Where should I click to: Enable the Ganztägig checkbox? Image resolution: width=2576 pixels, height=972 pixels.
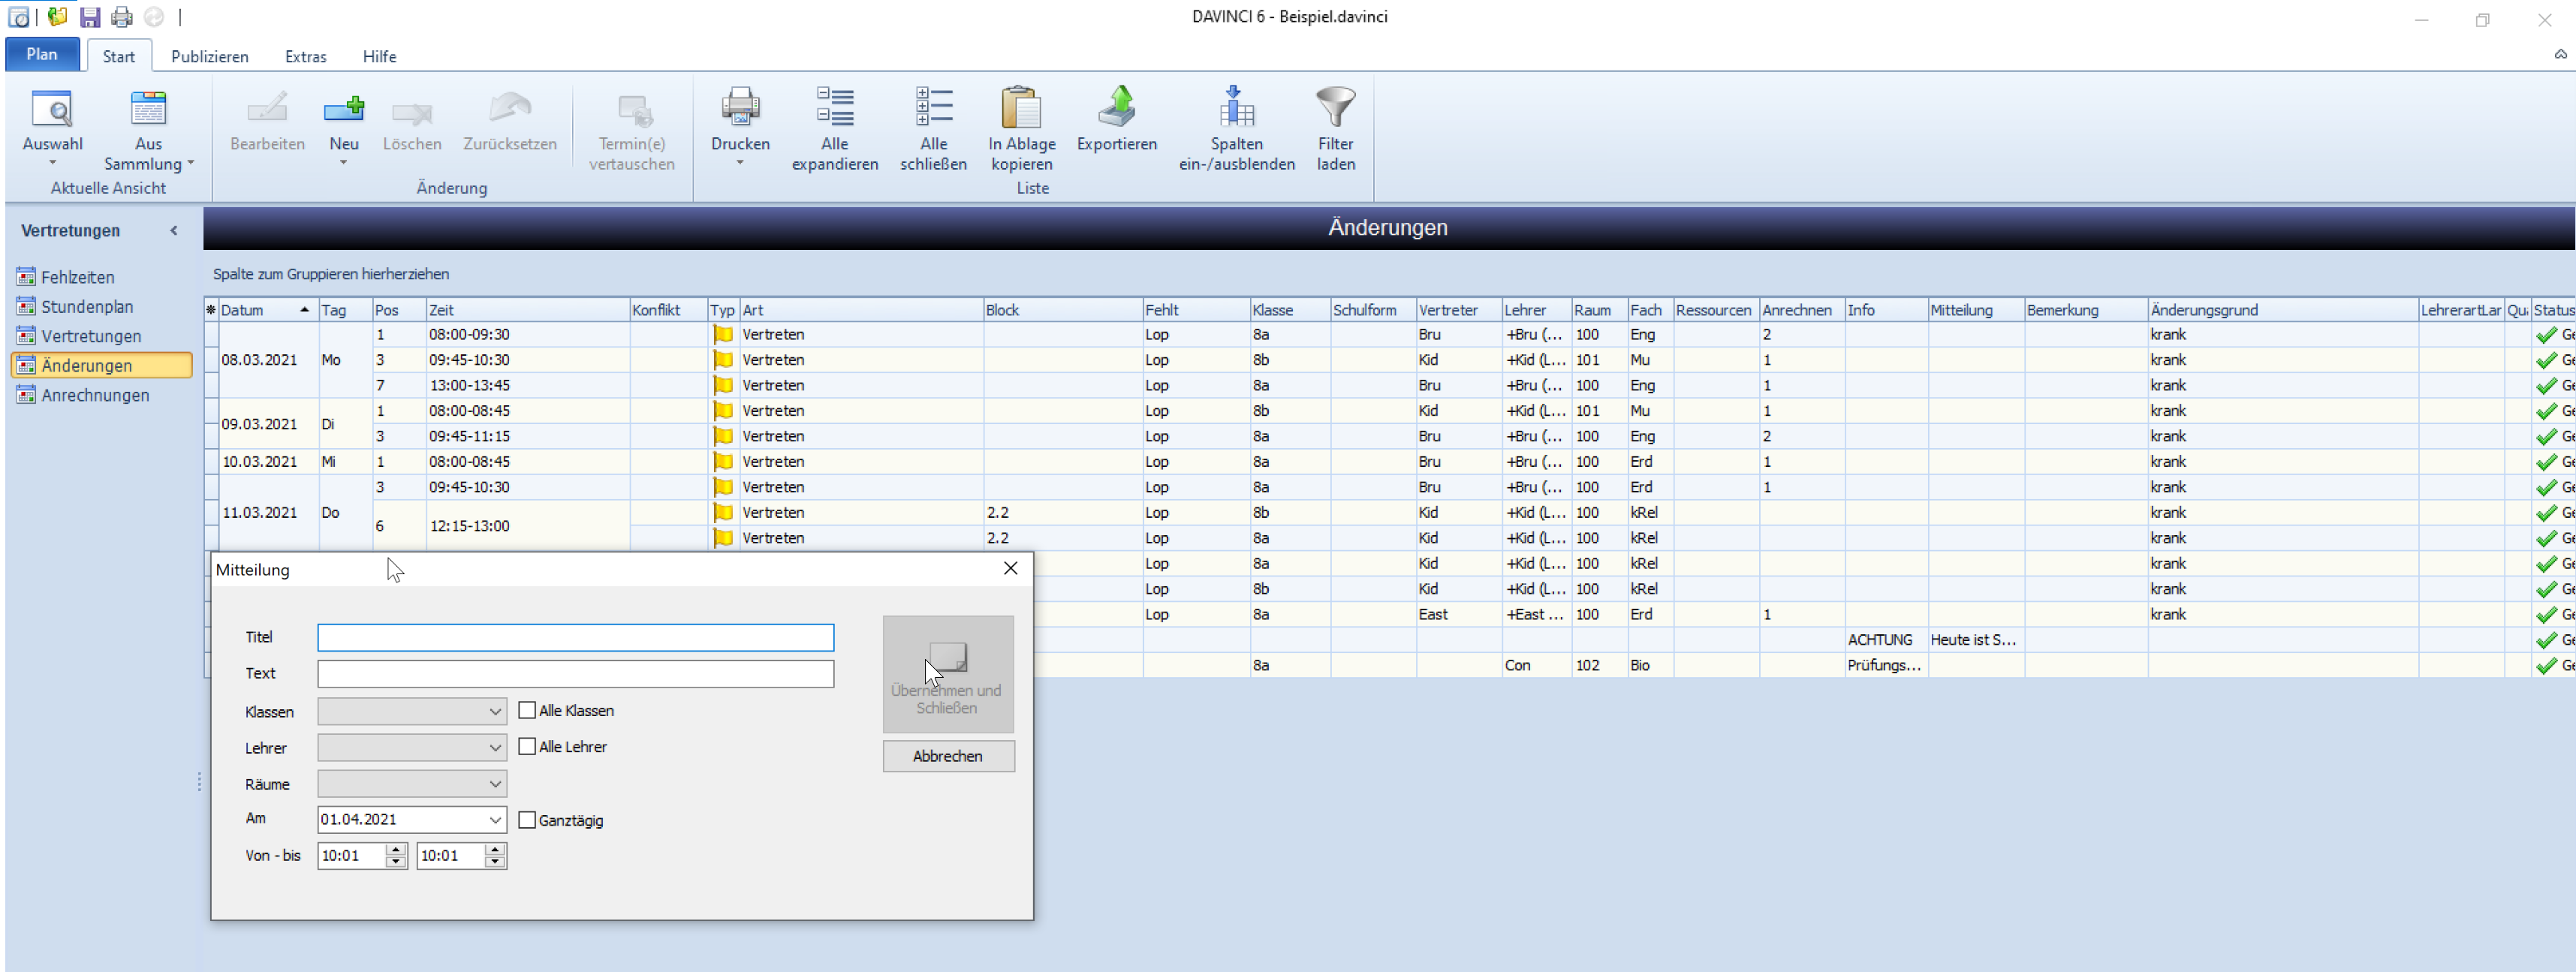[x=527, y=820]
